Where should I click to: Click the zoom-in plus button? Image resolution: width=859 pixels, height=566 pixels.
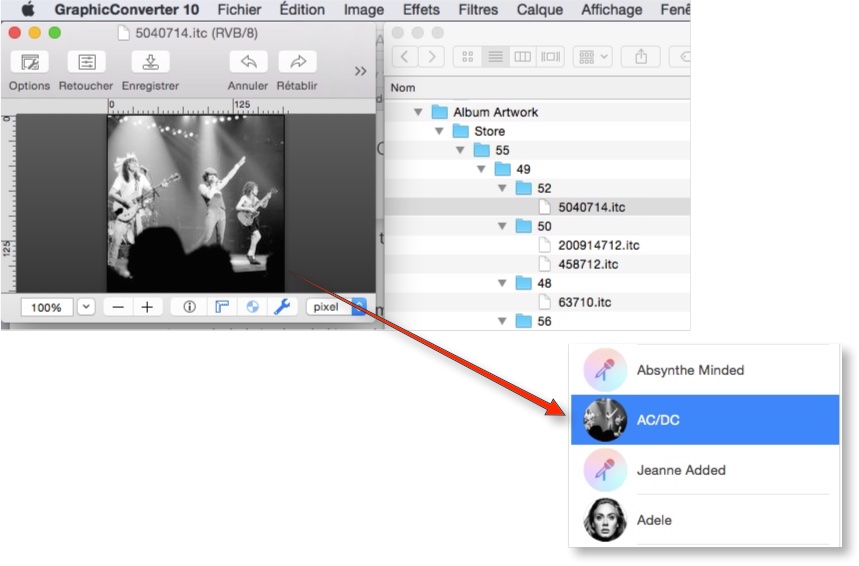click(147, 307)
